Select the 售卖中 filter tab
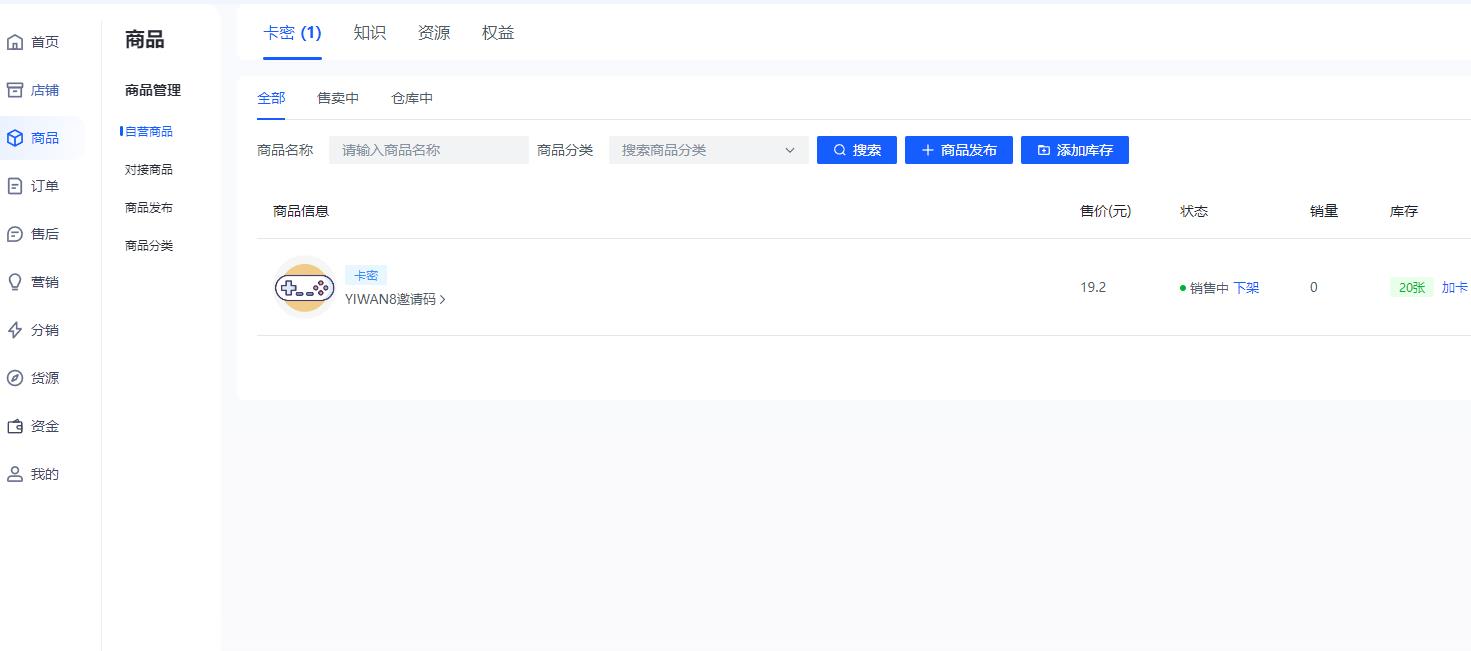1471x651 pixels. click(338, 97)
